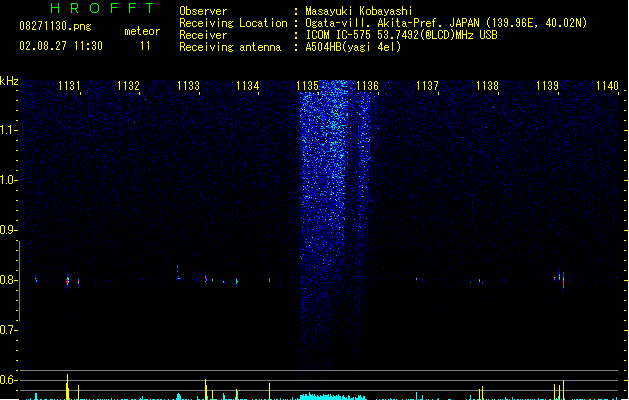Screen dimensions: 629x400
Task: Click the HROFFT title text
Action: (x=102, y=8)
